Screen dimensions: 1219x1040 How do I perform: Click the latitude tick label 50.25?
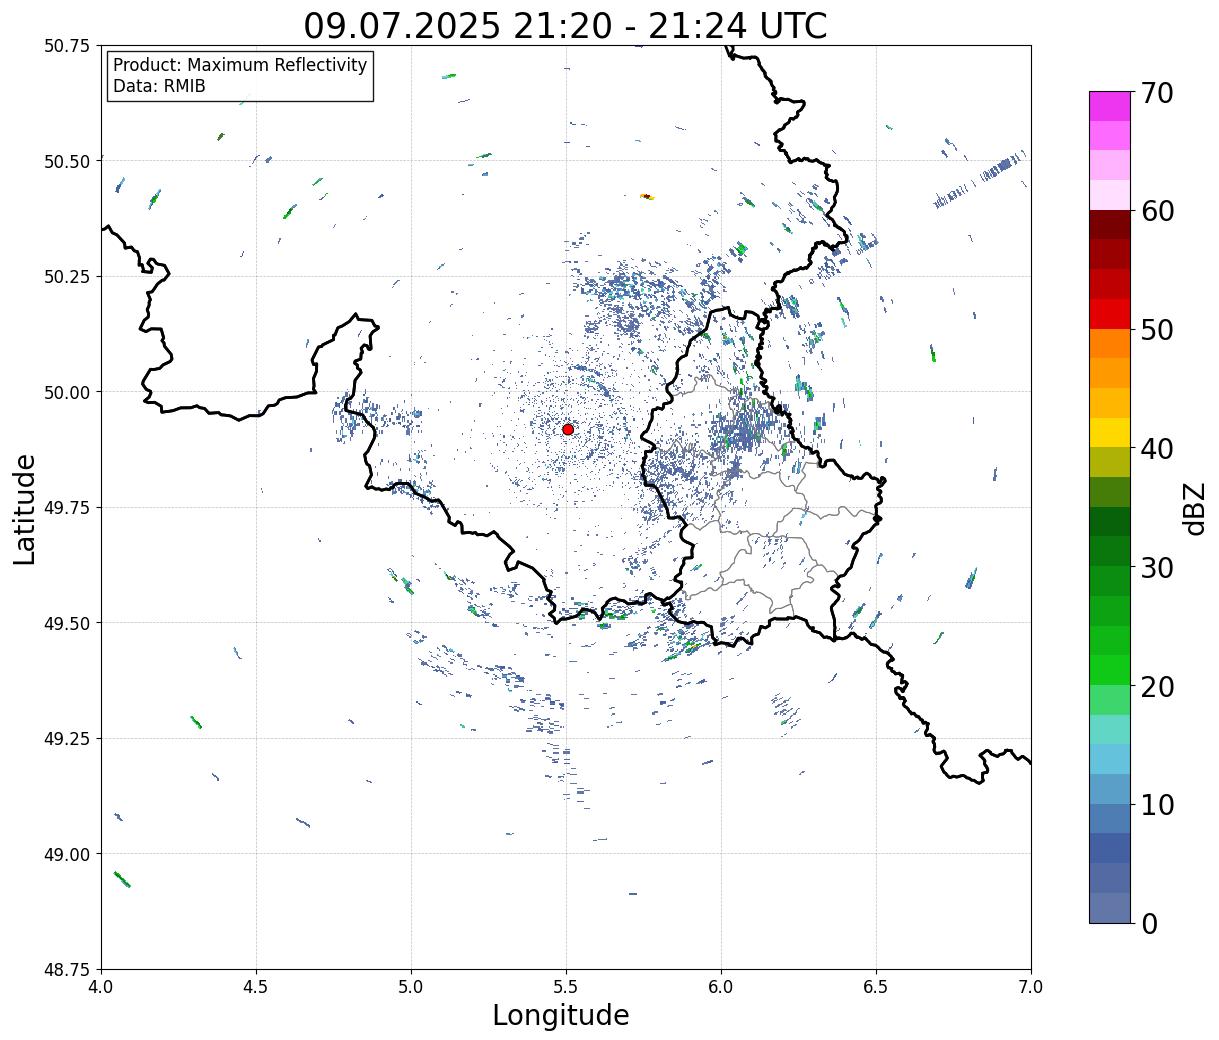pos(67,277)
